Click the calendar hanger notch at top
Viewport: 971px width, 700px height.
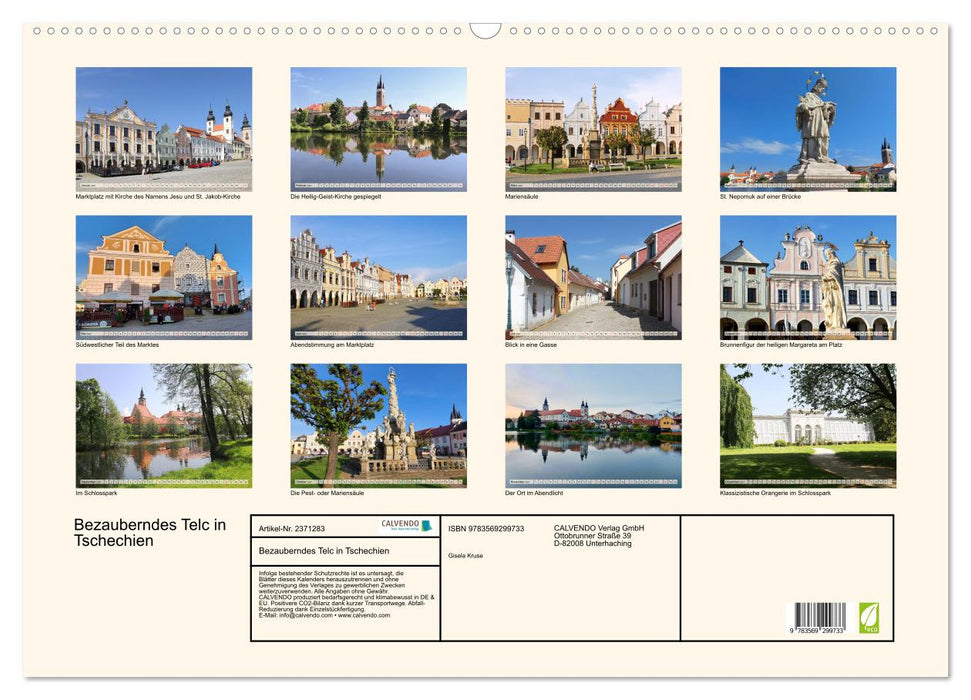tap(485, 30)
